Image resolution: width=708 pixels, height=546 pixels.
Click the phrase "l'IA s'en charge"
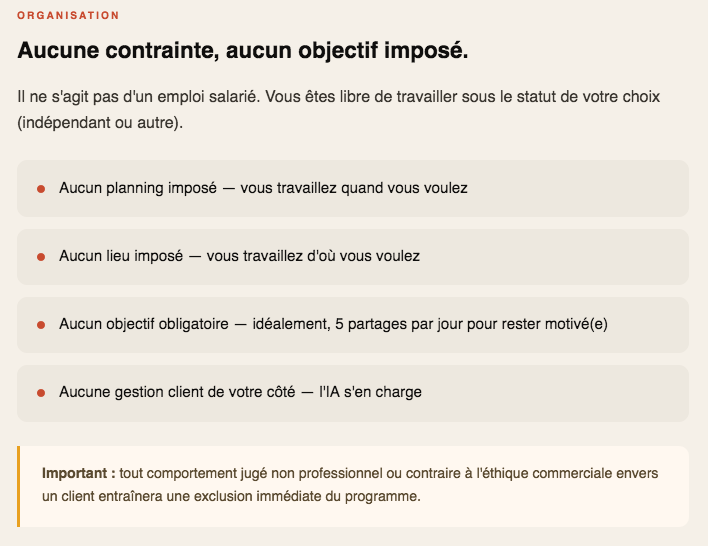[x=370, y=392]
